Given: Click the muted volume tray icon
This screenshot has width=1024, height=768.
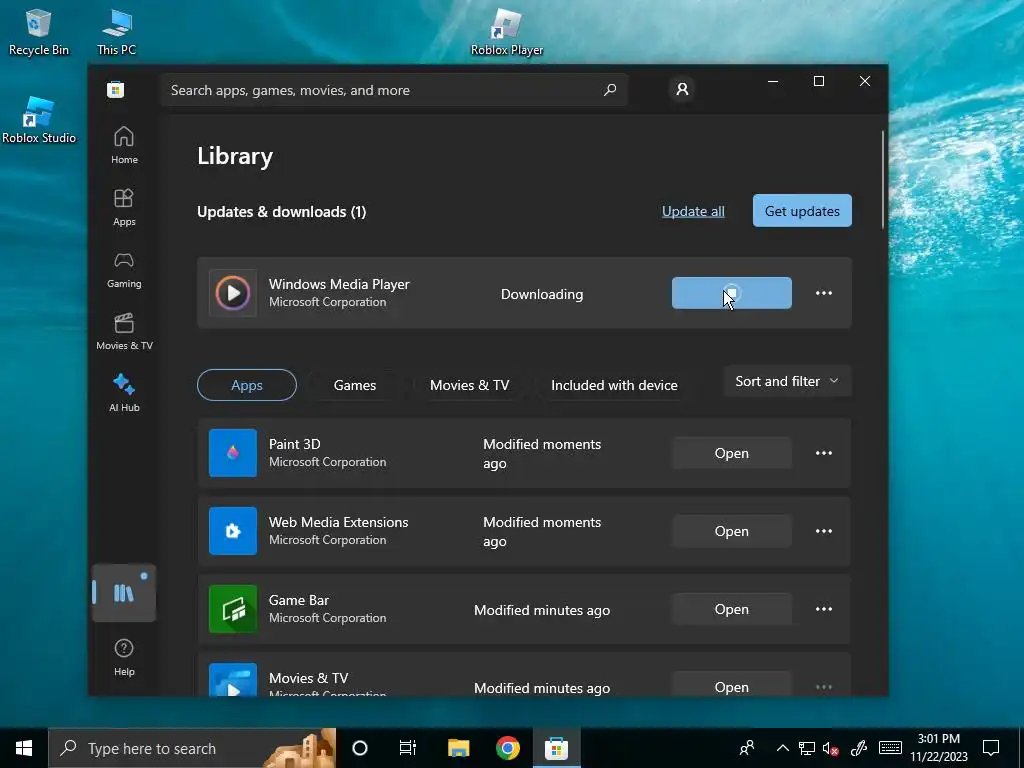Looking at the screenshot, I should pos(831,748).
